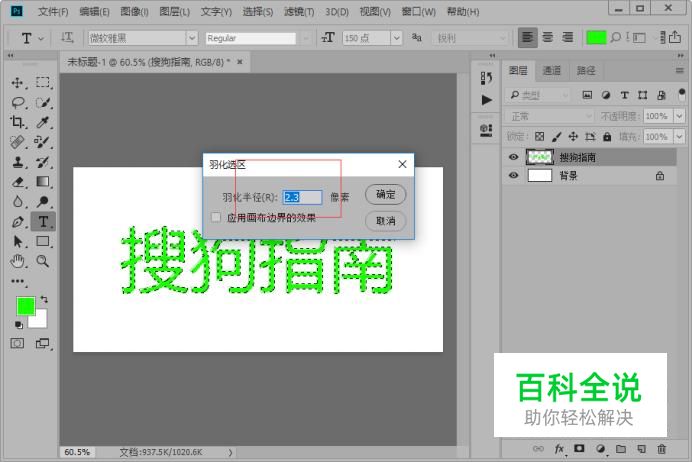Select the Healing Brush tool

point(18,142)
